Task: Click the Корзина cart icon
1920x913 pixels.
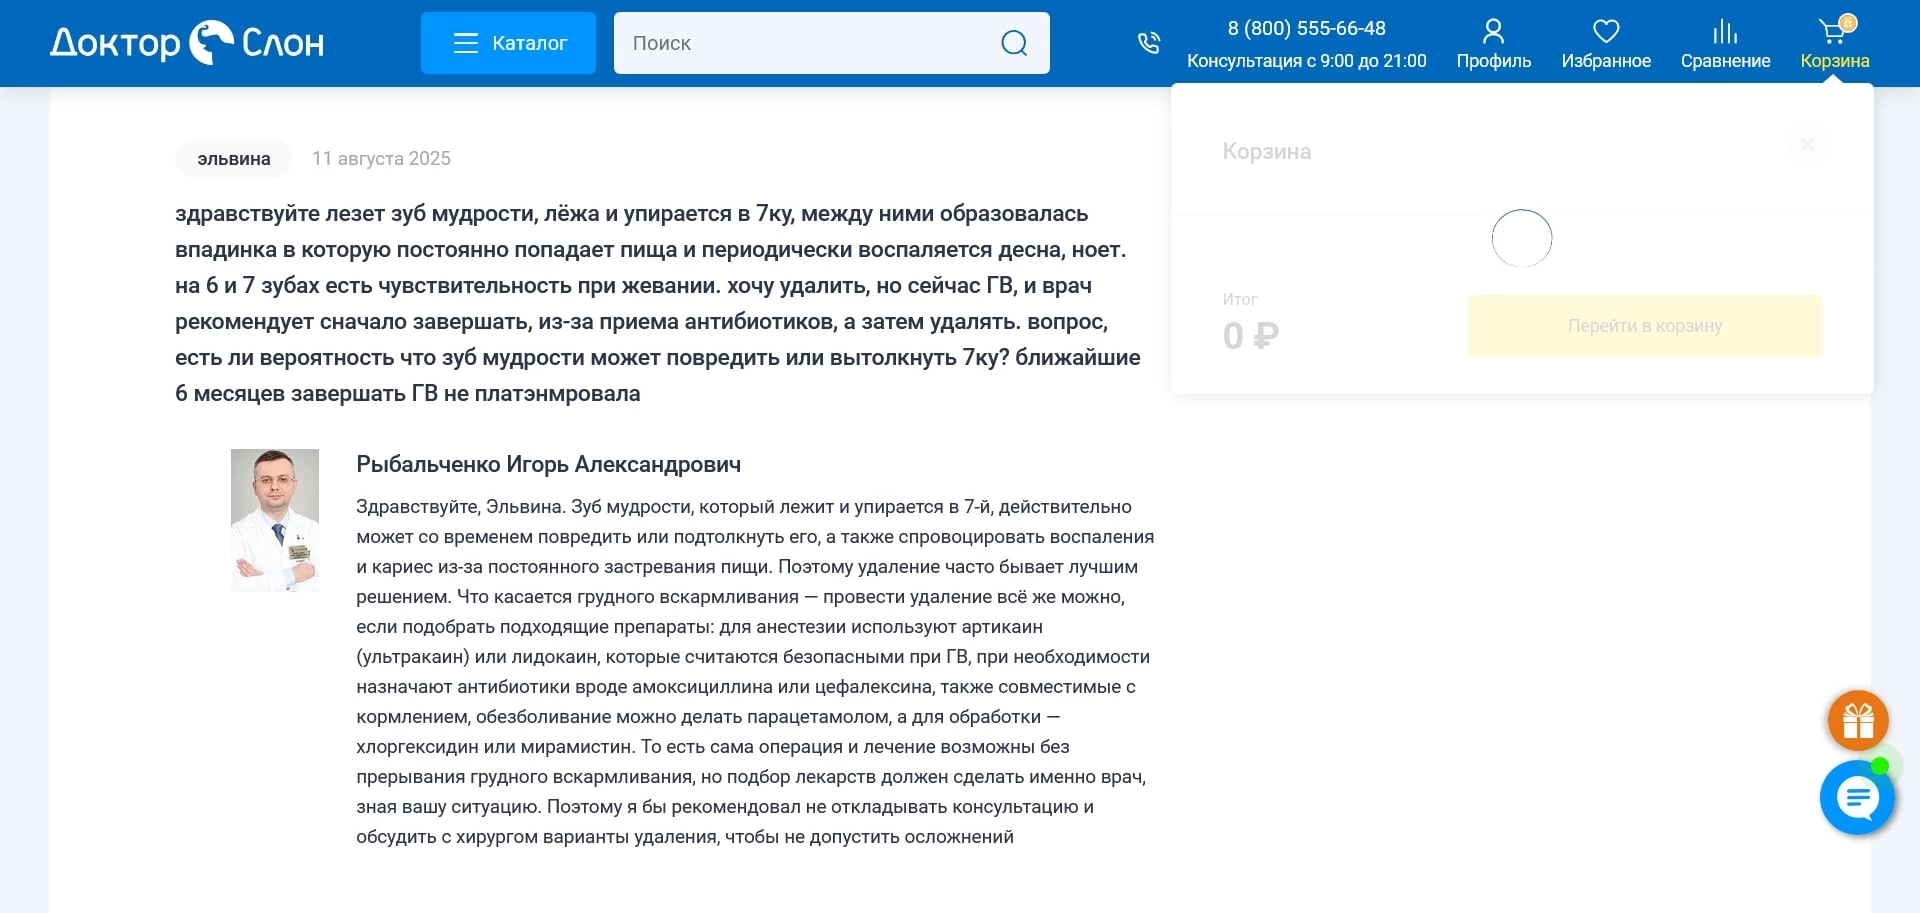Action: (1832, 30)
